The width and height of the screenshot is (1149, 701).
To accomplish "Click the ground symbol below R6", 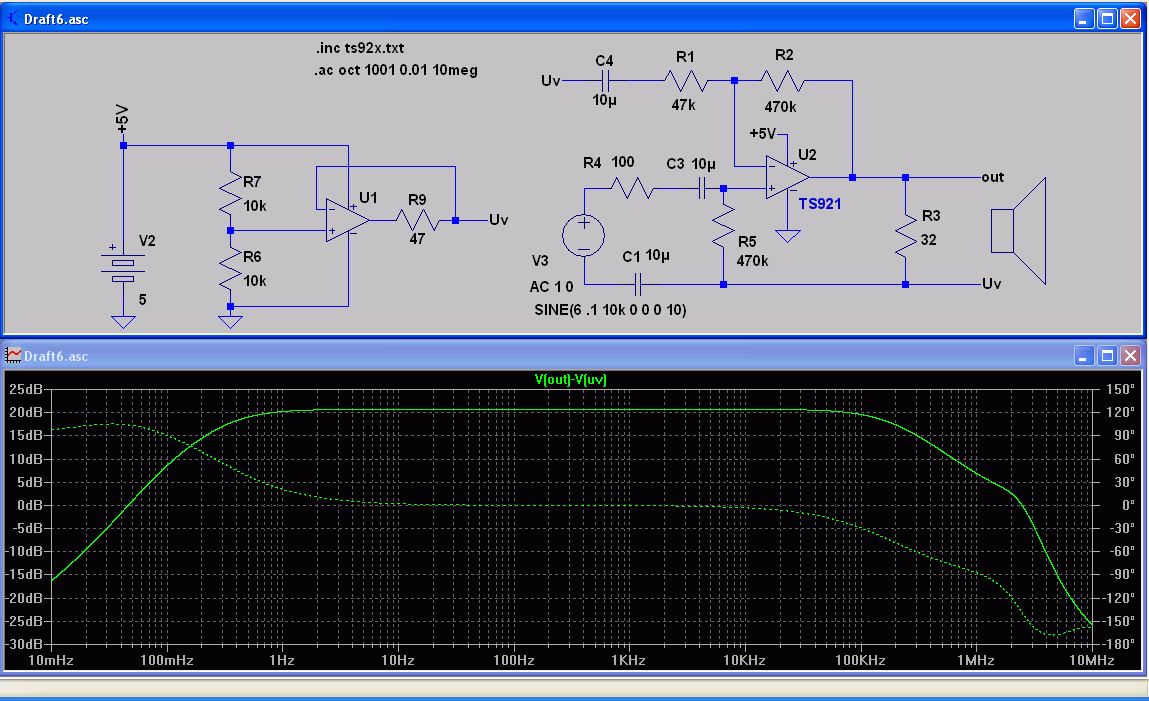I will (230, 322).
